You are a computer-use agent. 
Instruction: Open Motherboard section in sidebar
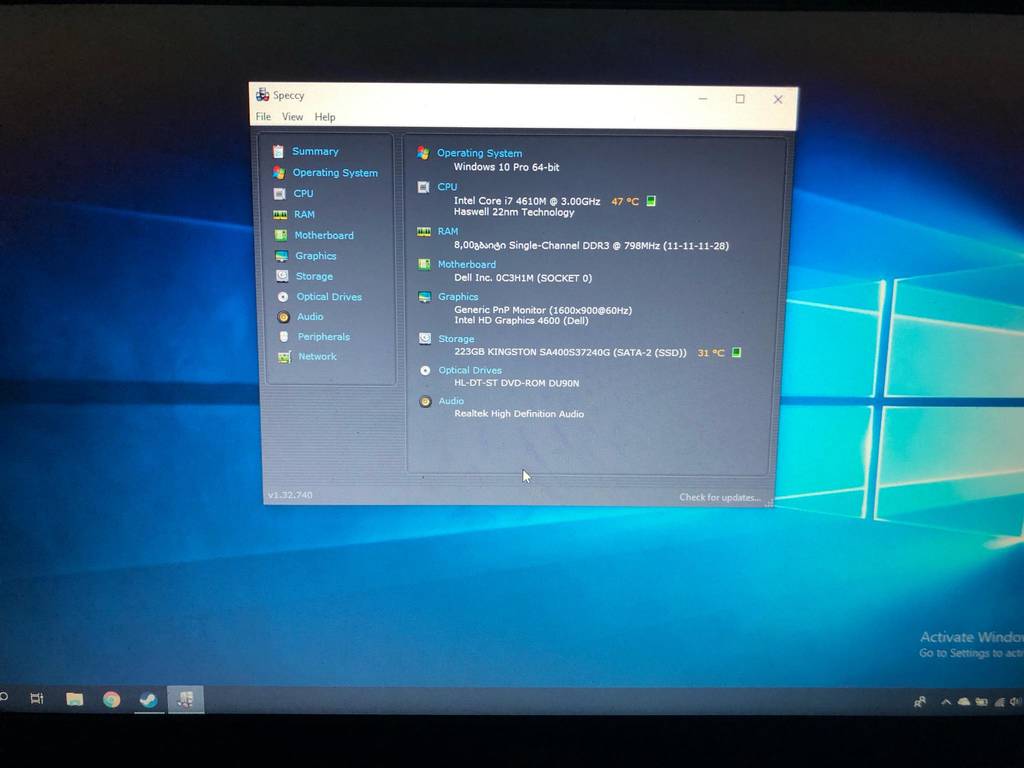coord(324,235)
